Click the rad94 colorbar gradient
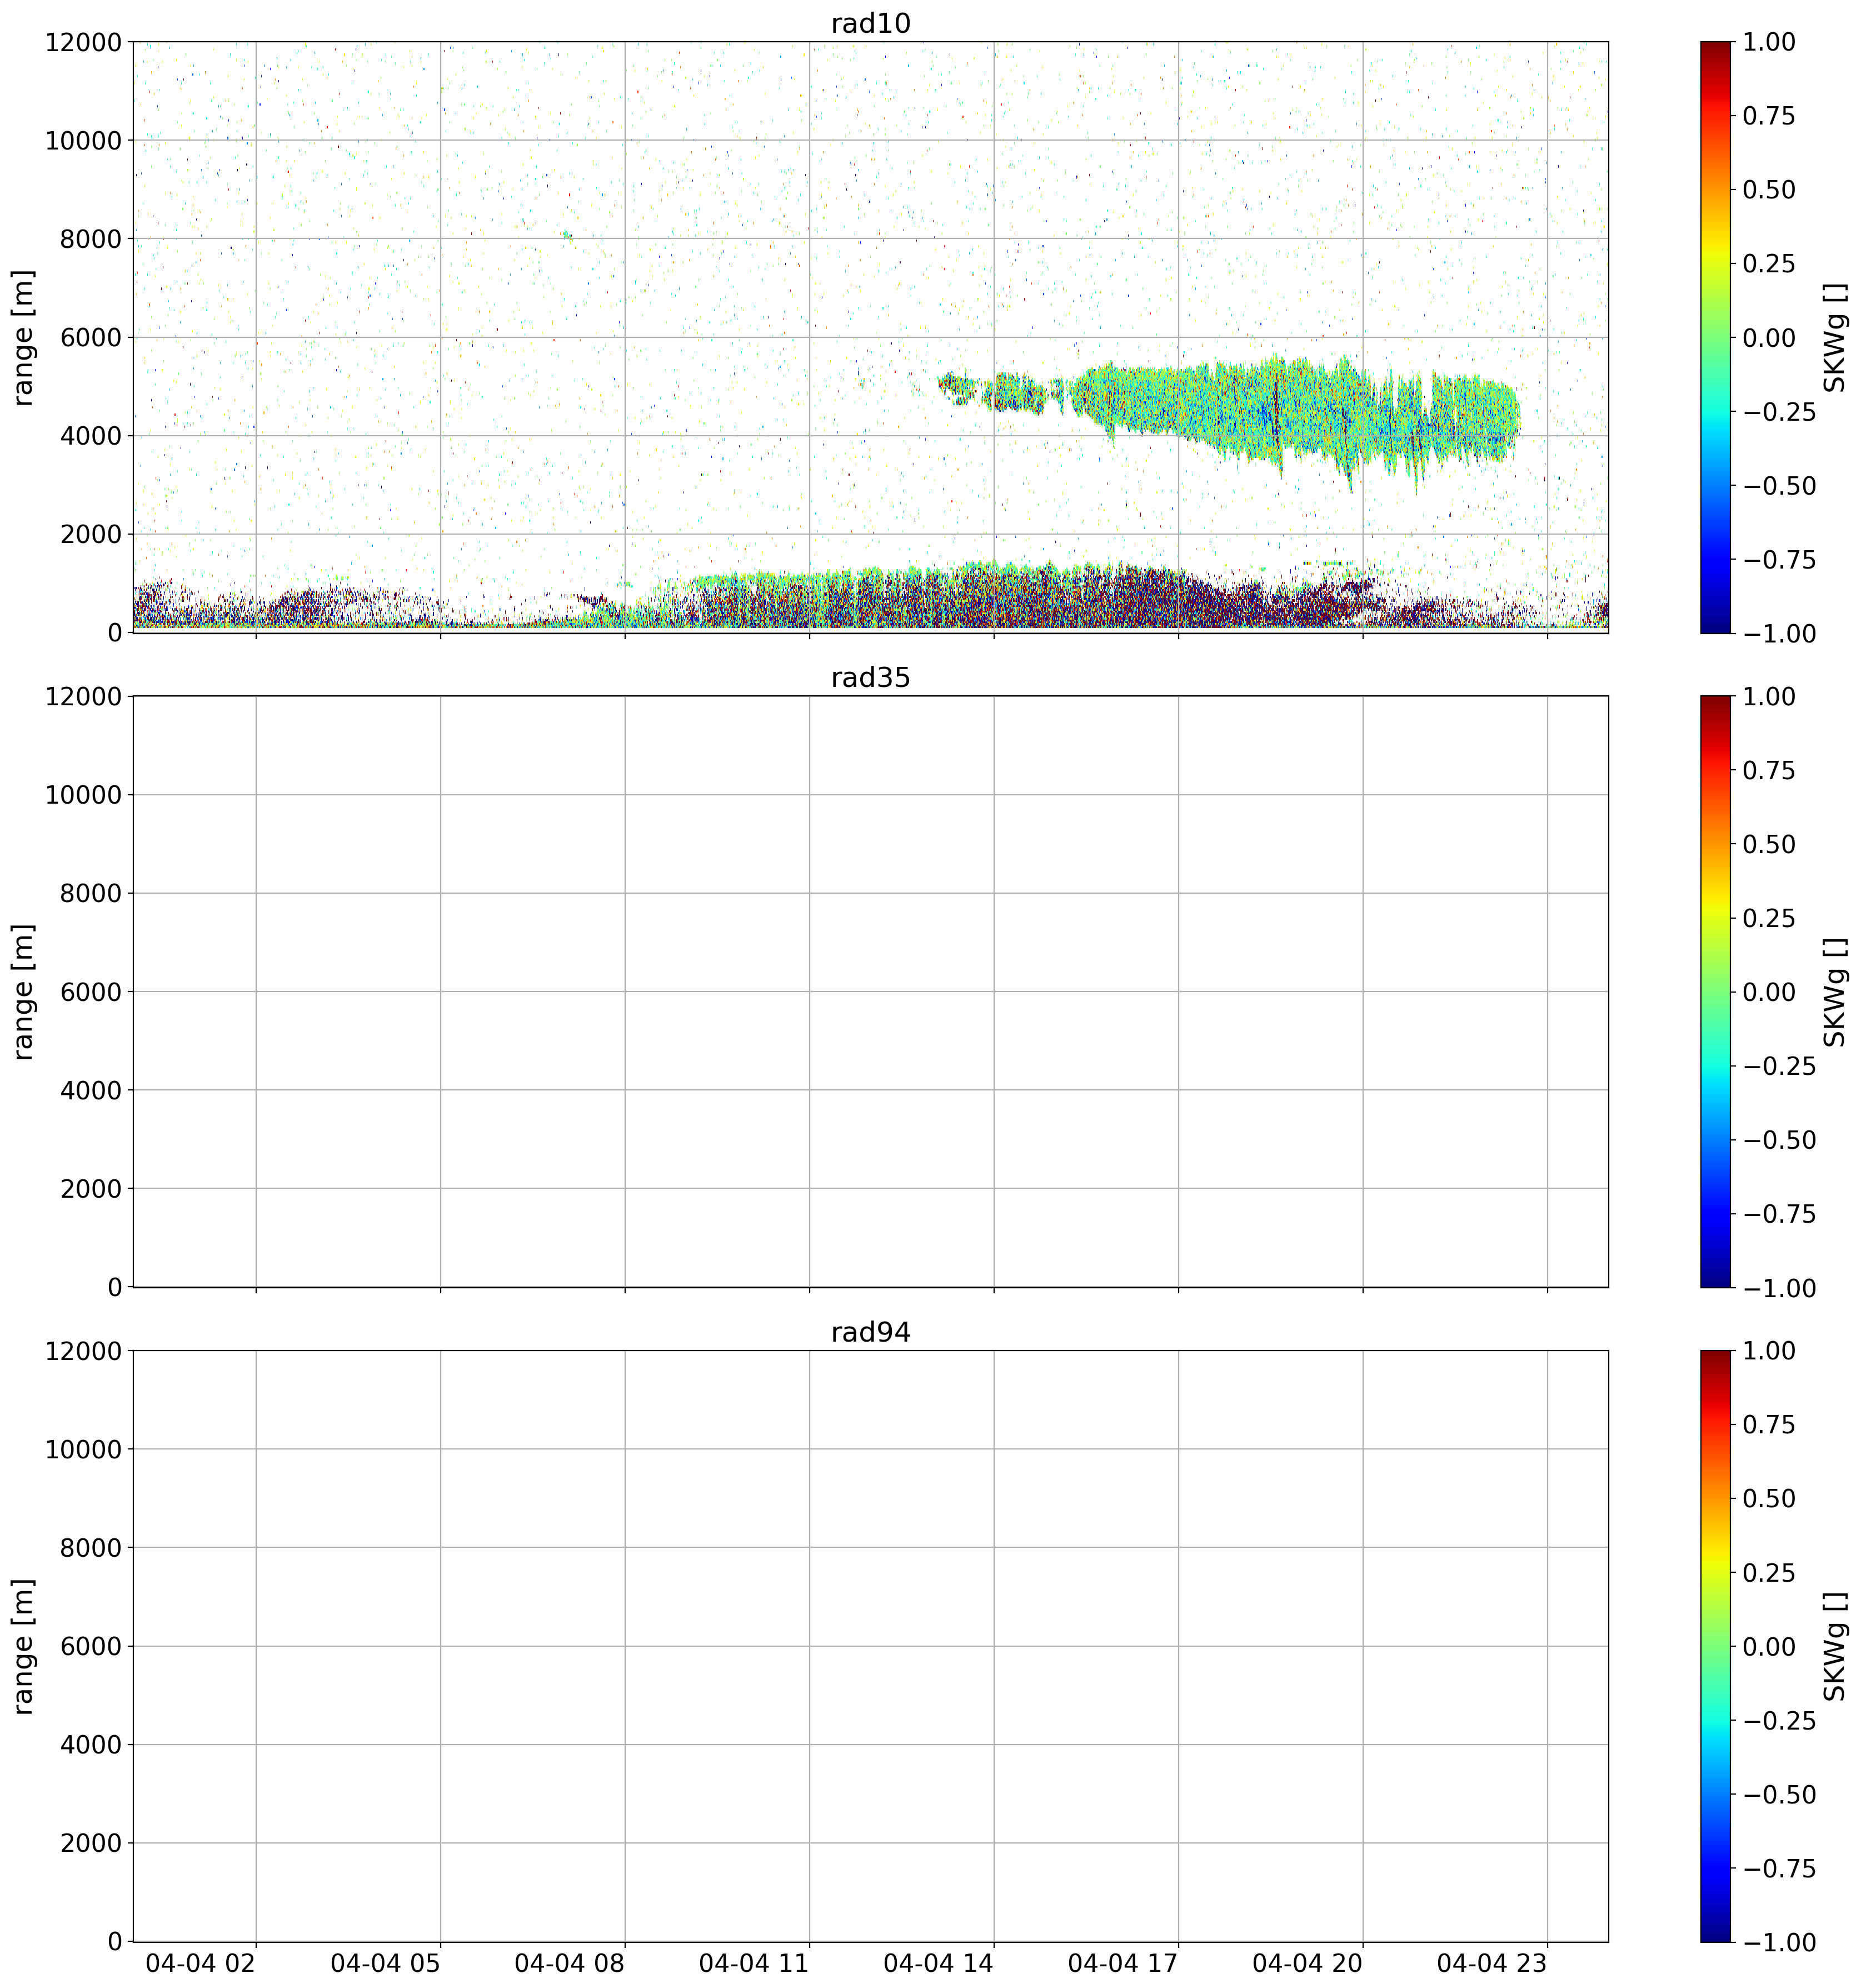Screen dimensions: 1861x1988 [x=1715, y=1646]
